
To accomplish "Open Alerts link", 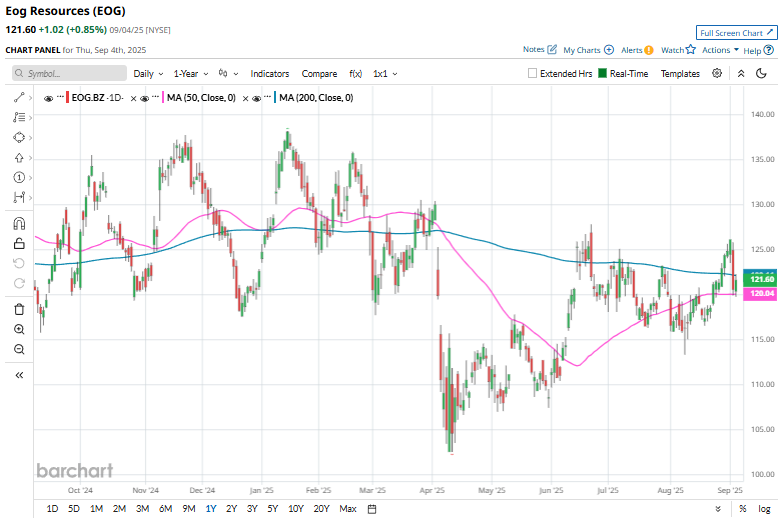I will [x=637, y=50].
